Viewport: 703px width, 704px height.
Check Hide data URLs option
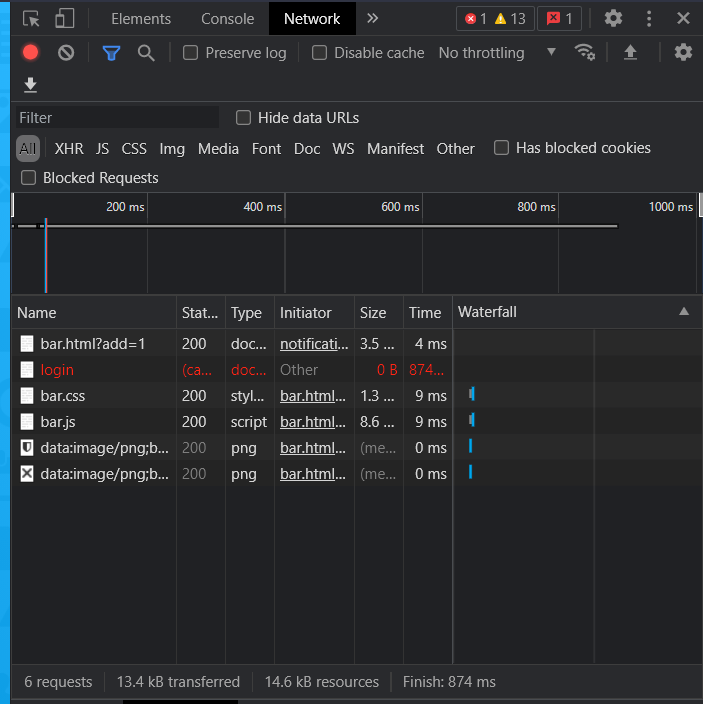click(243, 118)
